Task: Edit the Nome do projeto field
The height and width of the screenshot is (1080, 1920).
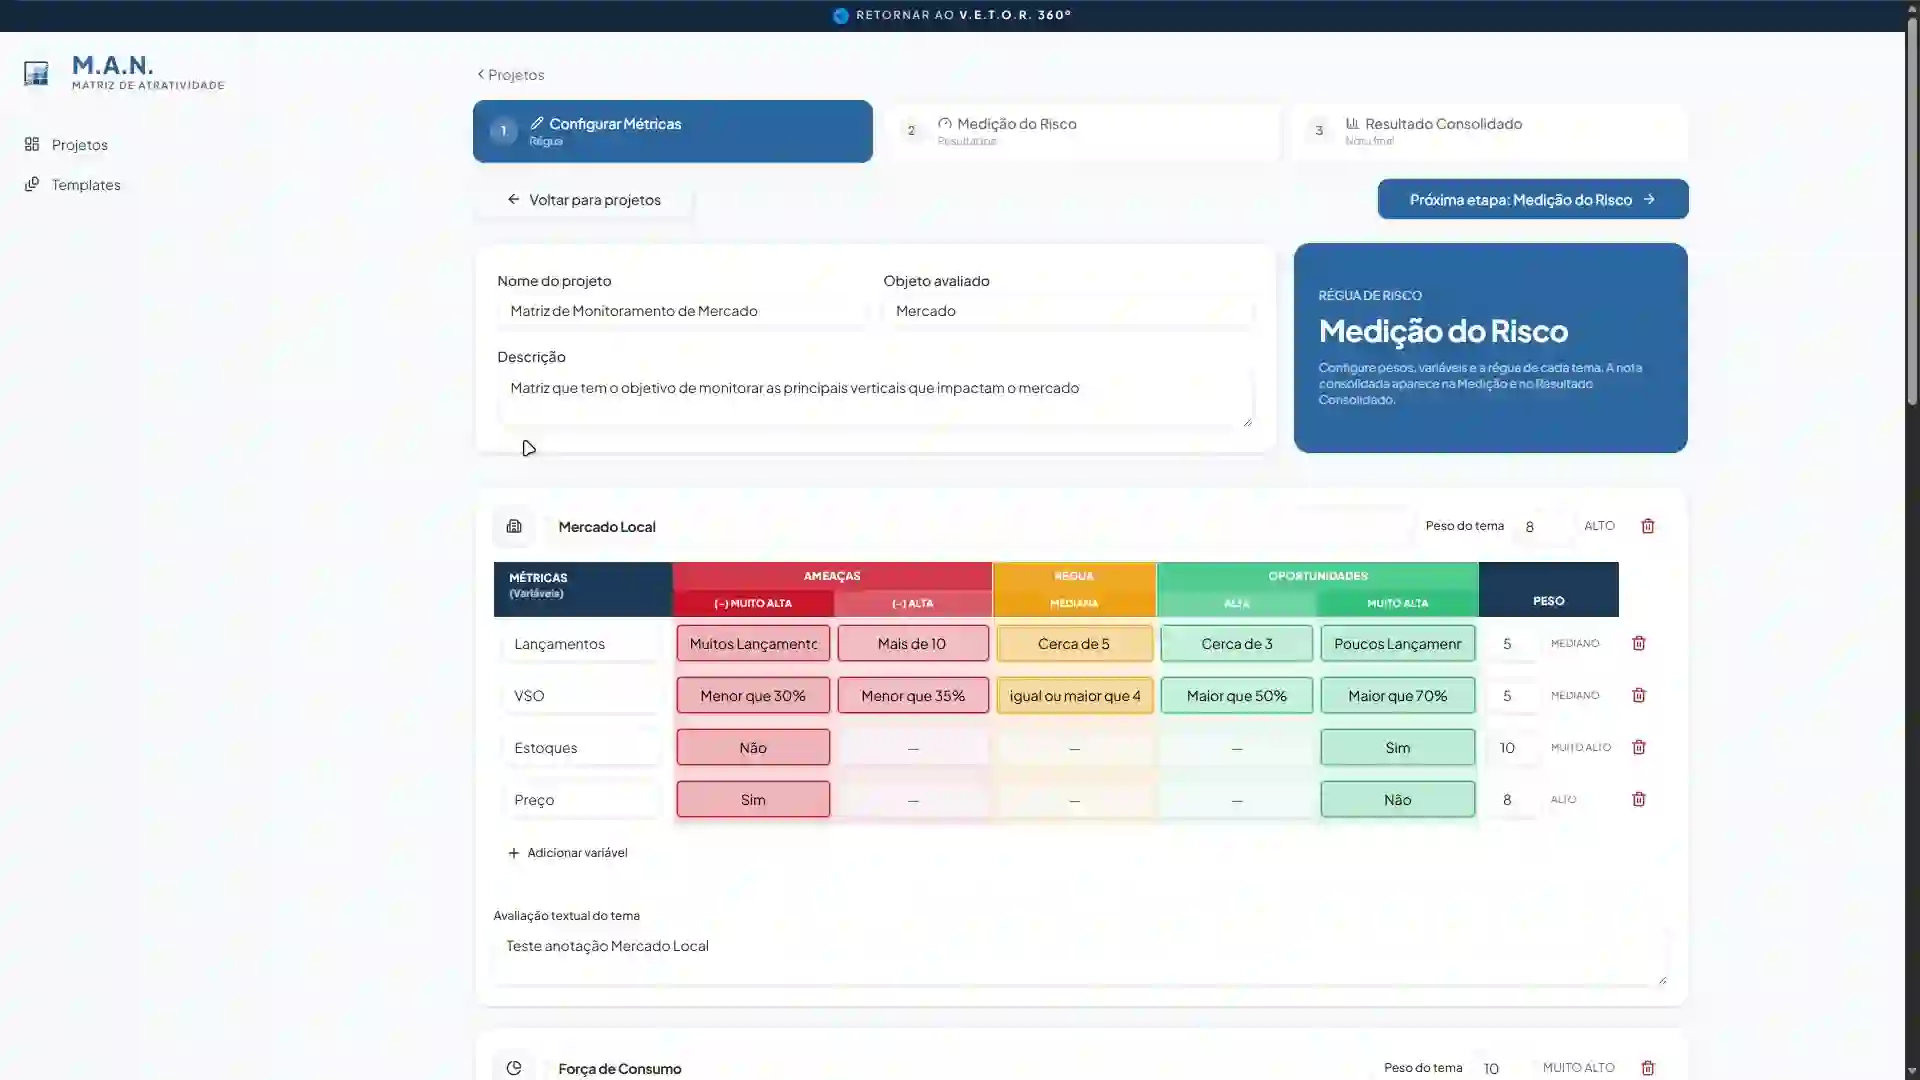Action: [x=683, y=311]
